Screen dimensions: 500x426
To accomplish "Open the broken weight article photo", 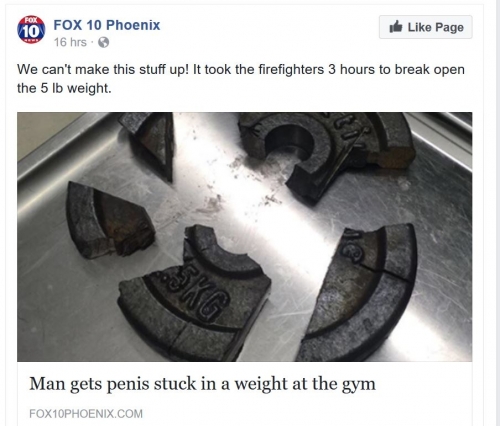I will (244, 237).
